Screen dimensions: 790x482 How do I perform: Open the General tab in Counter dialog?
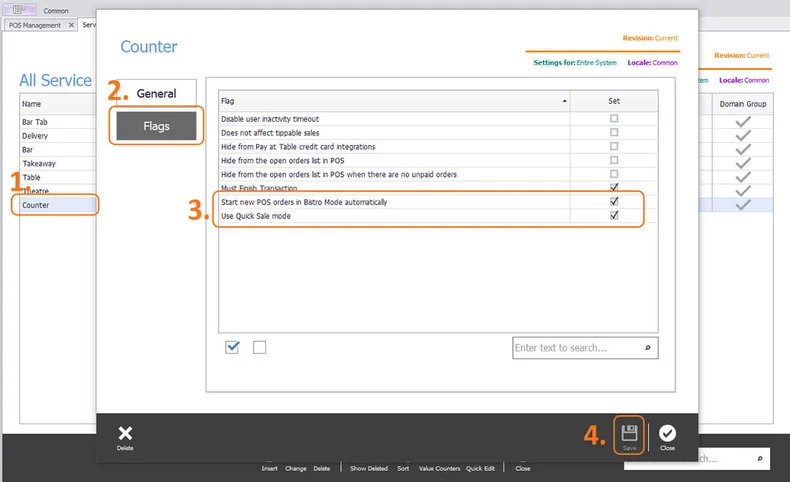(x=156, y=93)
